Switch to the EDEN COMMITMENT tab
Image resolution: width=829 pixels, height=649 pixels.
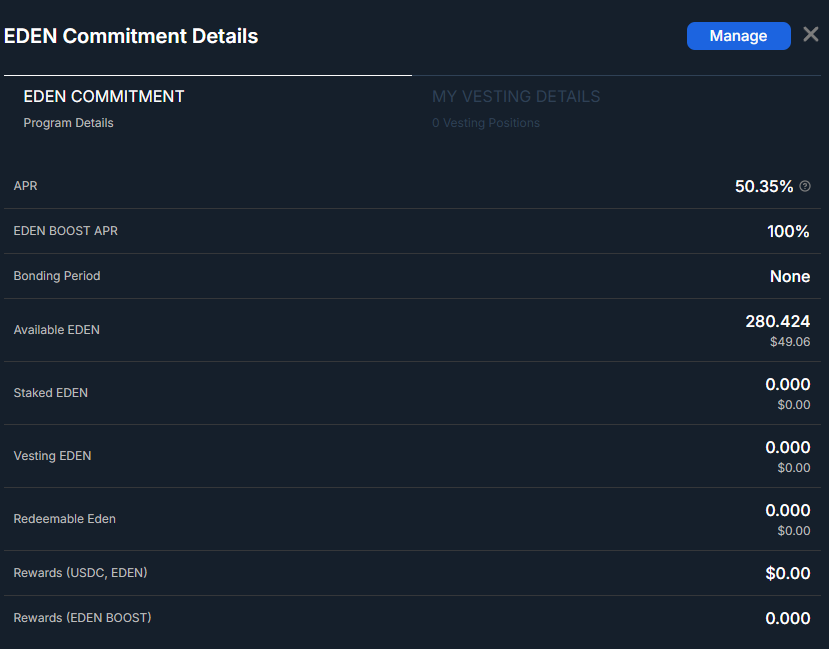pos(104,97)
